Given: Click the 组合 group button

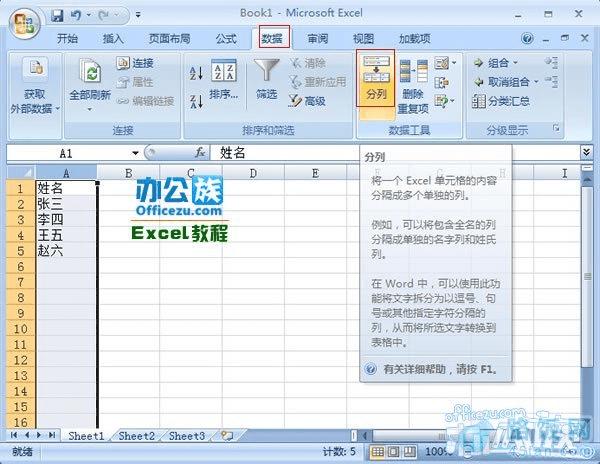Looking at the screenshot, I should click(491, 63).
